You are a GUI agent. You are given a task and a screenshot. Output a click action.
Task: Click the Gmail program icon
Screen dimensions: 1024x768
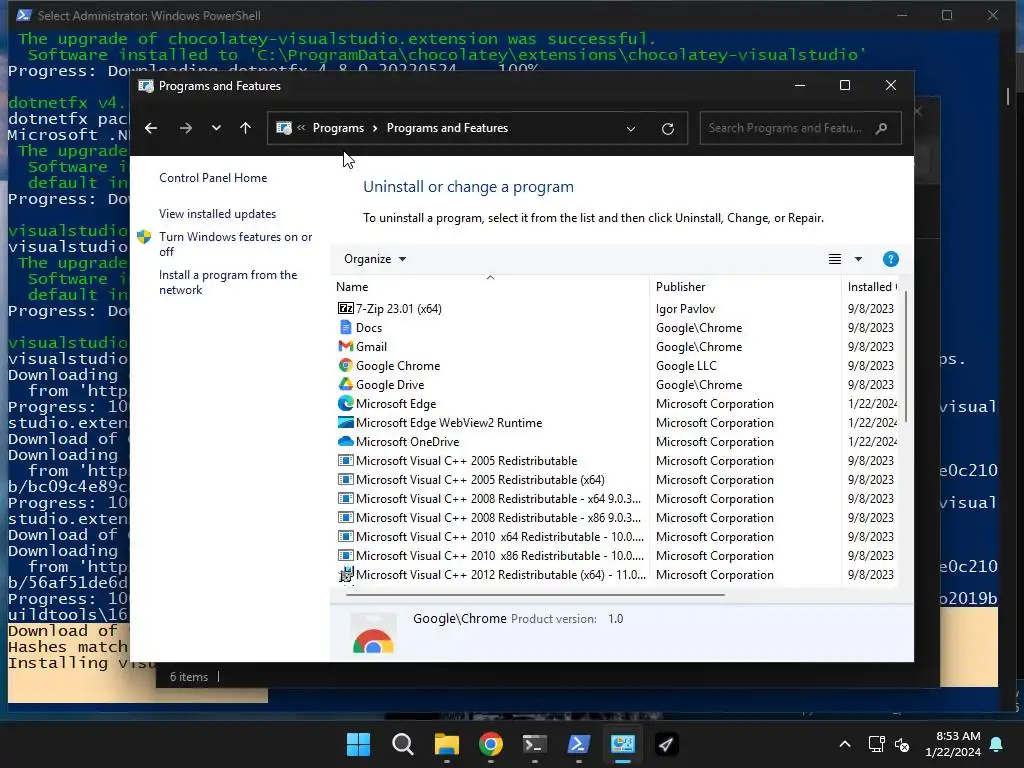[345, 346]
